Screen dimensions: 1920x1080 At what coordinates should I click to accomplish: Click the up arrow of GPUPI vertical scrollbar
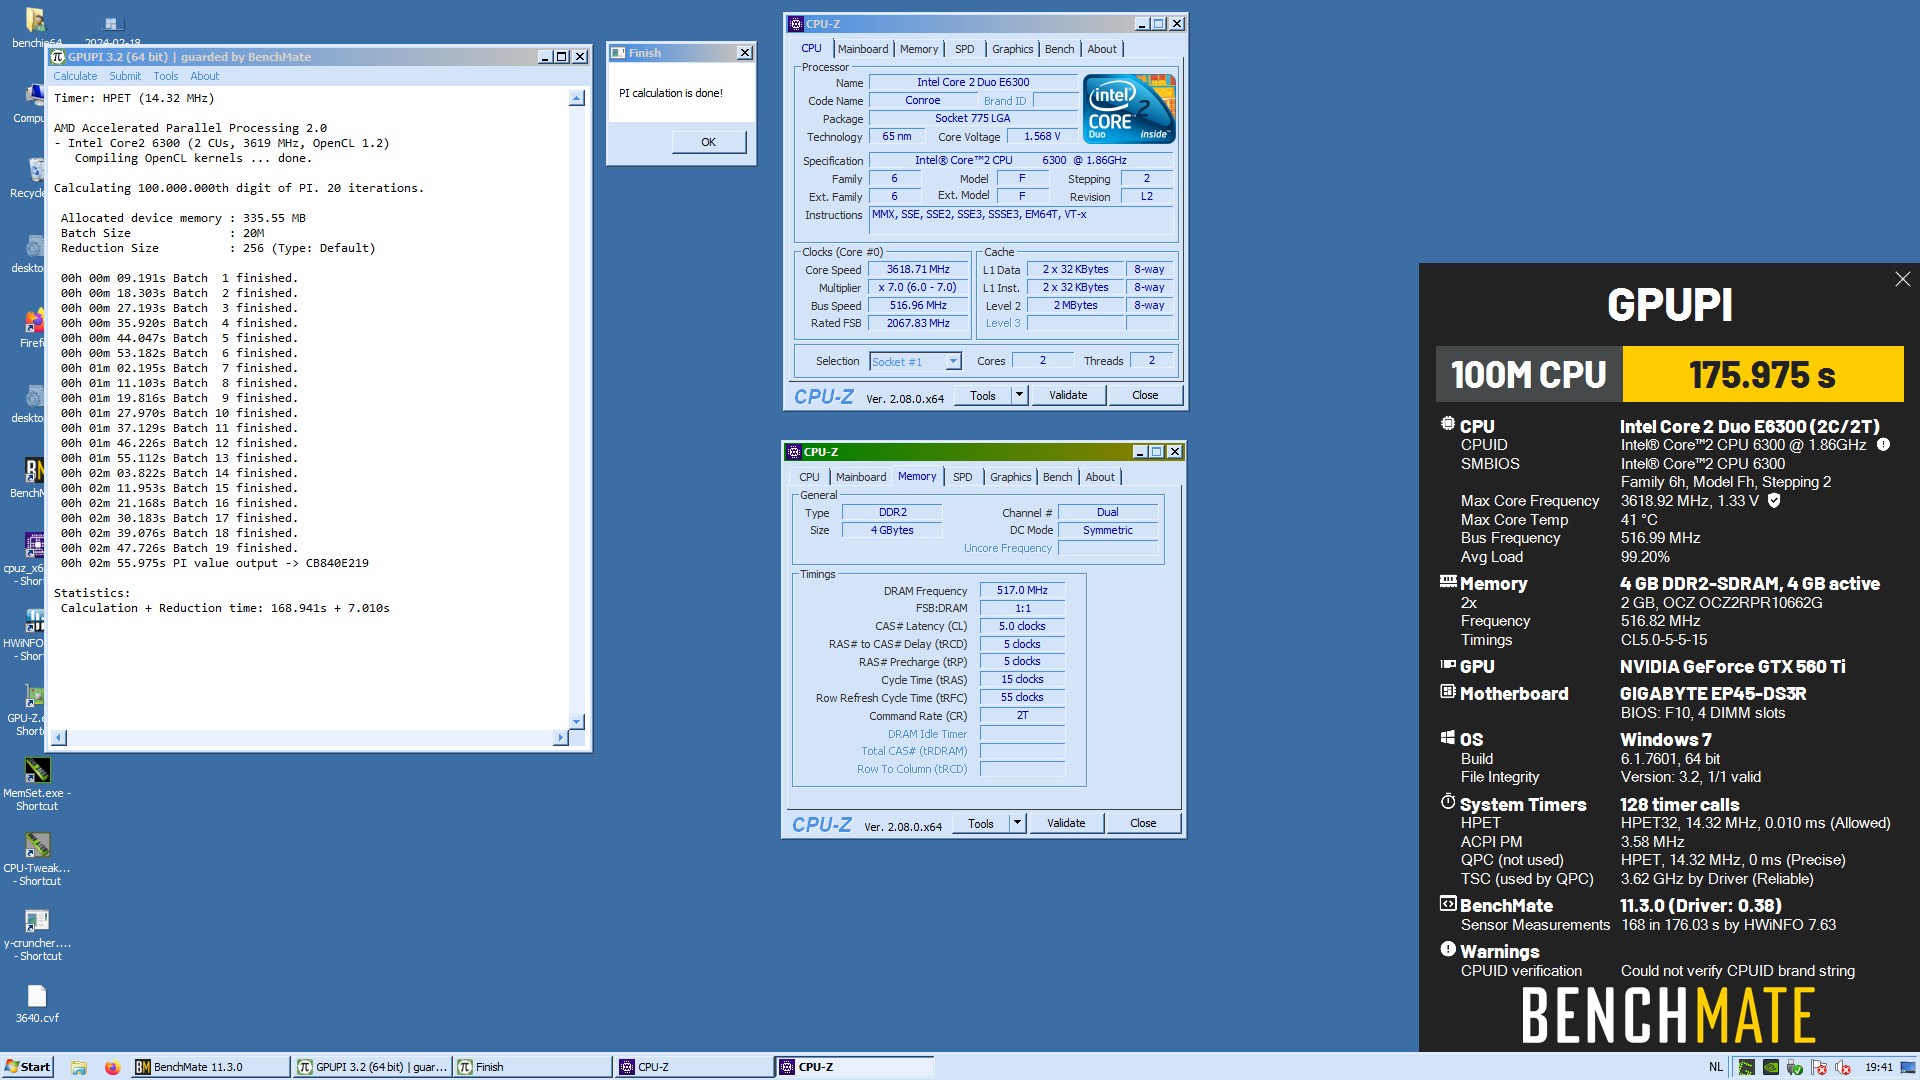(x=576, y=98)
